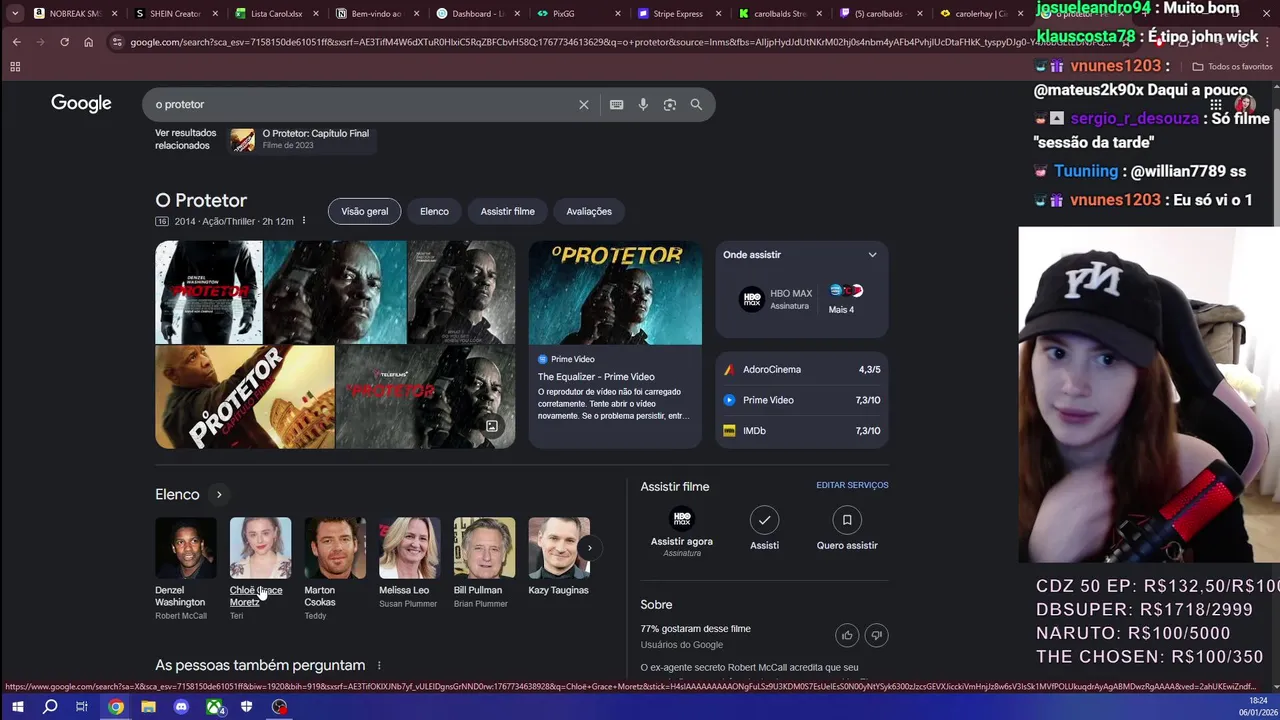Open the site info icon in the address bar

(x=117, y=42)
